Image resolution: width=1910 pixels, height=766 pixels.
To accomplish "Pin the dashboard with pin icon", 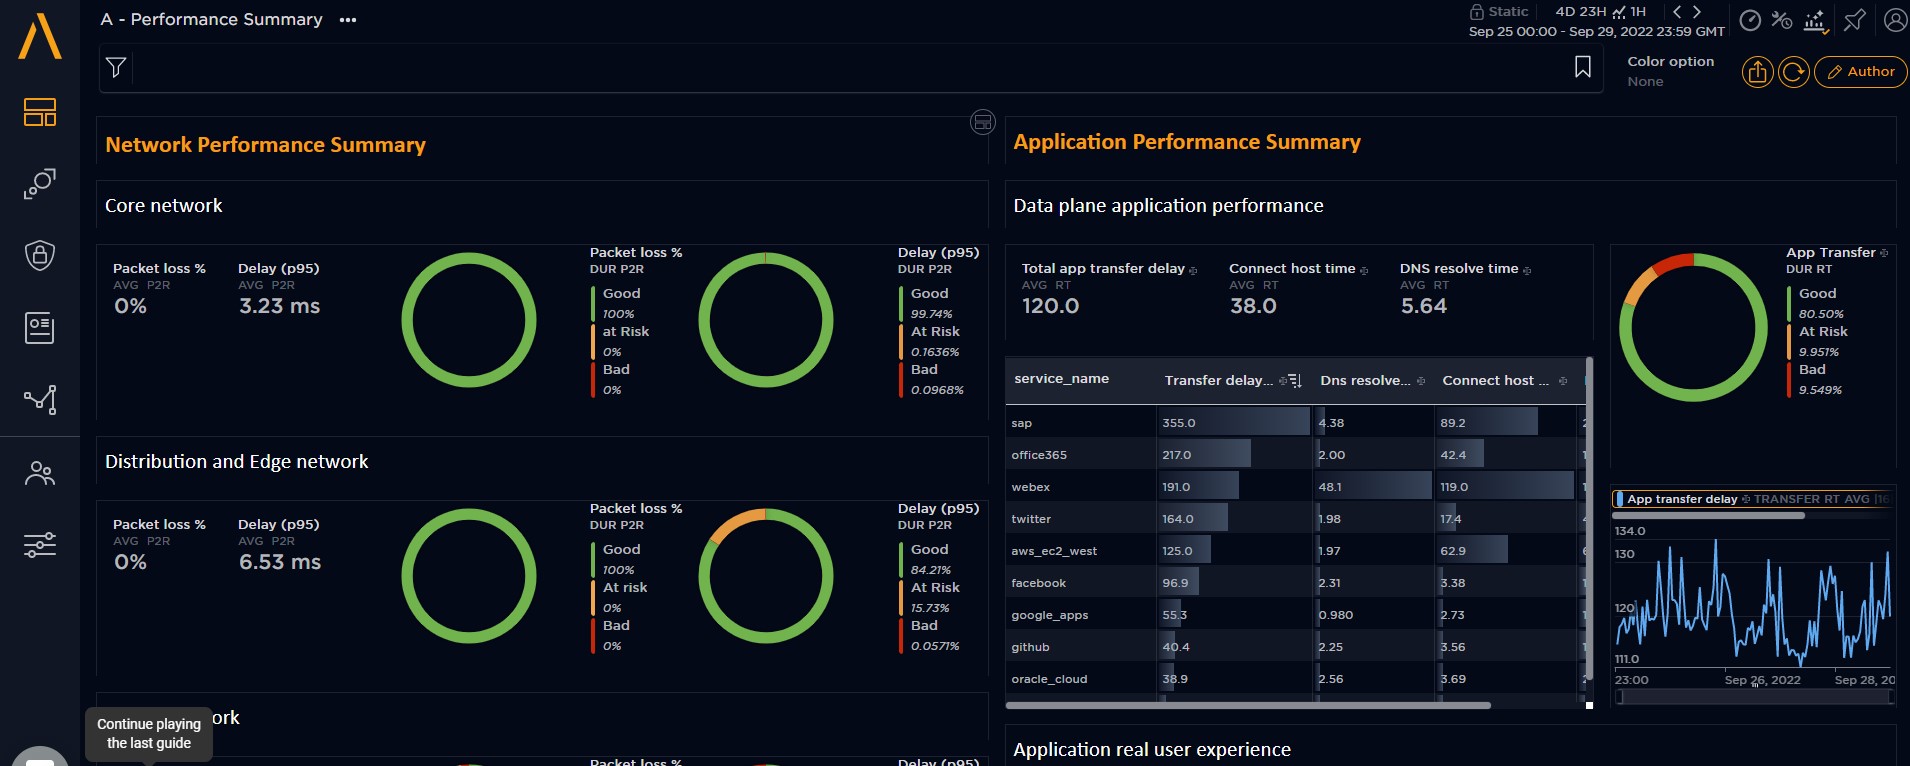I will click(1854, 20).
